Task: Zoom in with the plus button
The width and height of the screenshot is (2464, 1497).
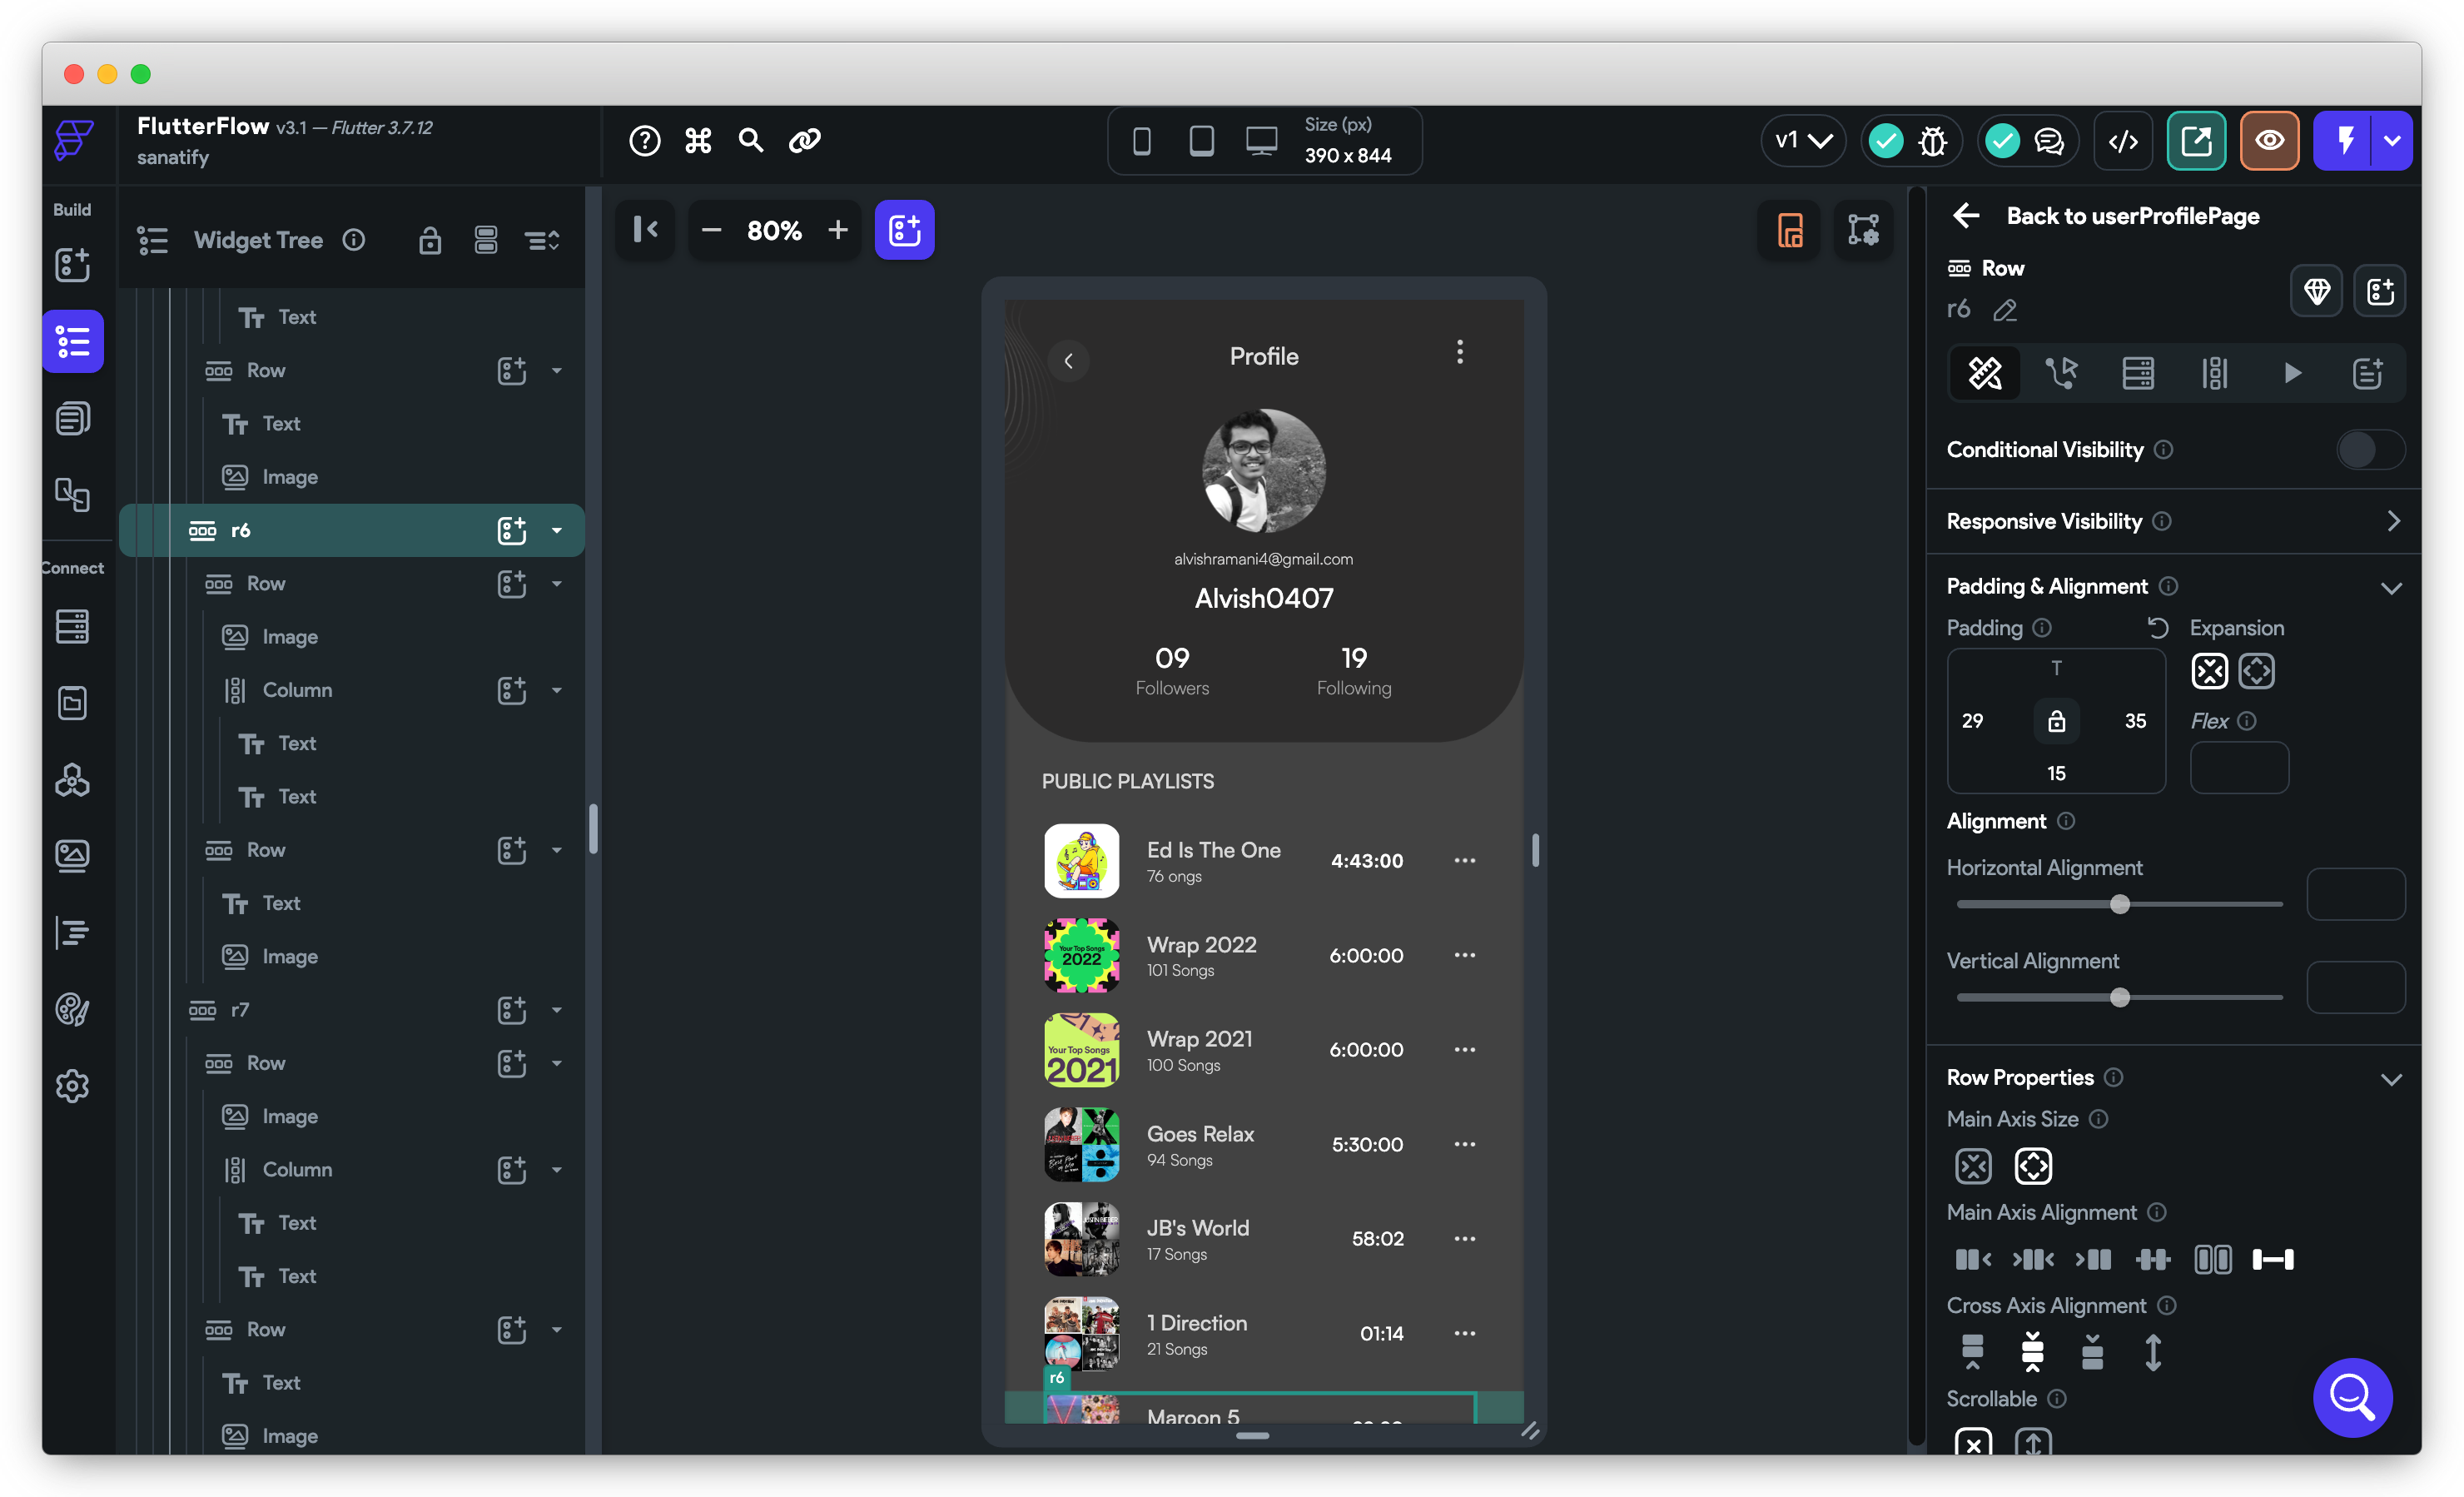Action: tap(838, 230)
